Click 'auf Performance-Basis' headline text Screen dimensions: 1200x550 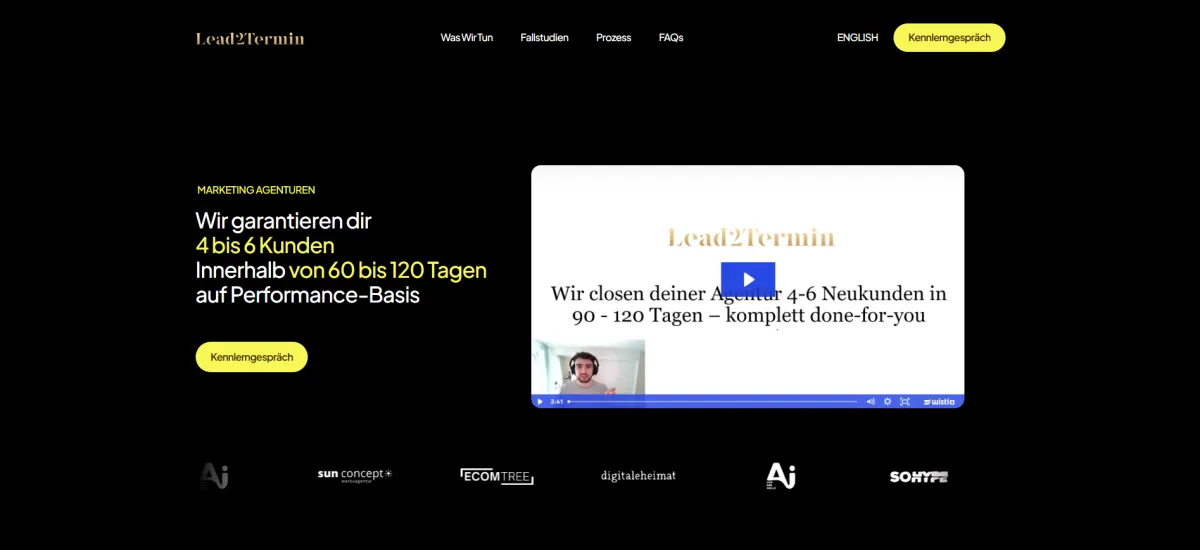click(x=308, y=296)
